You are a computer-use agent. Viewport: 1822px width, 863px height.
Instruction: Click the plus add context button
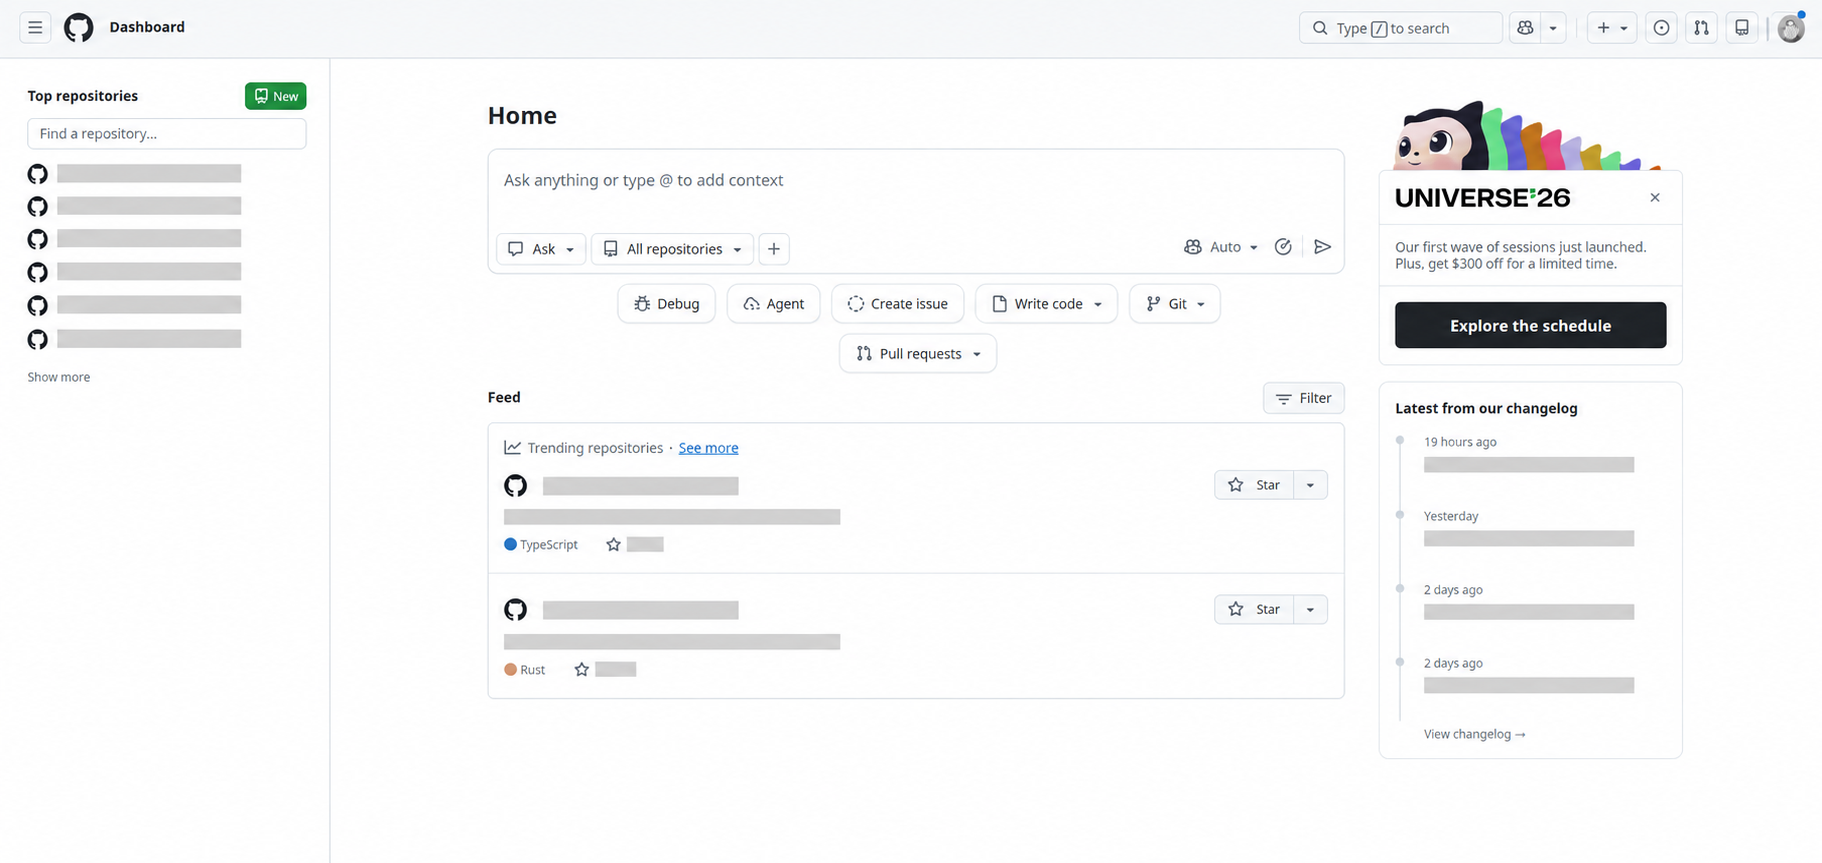click(x=774, y=249)
